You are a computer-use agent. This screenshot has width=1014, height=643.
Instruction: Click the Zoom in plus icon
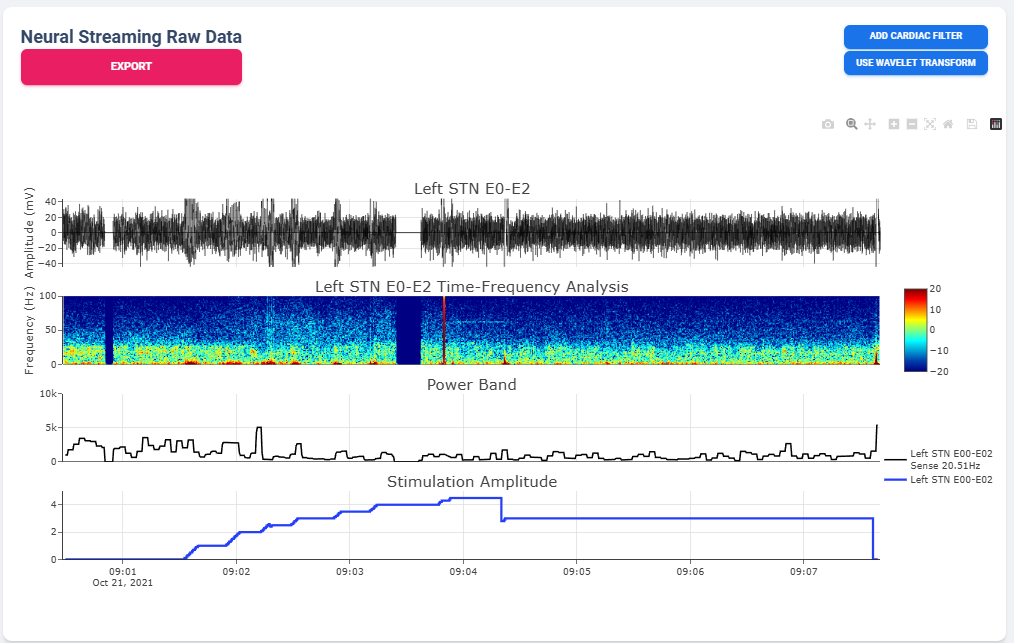[x=894, y=124]
